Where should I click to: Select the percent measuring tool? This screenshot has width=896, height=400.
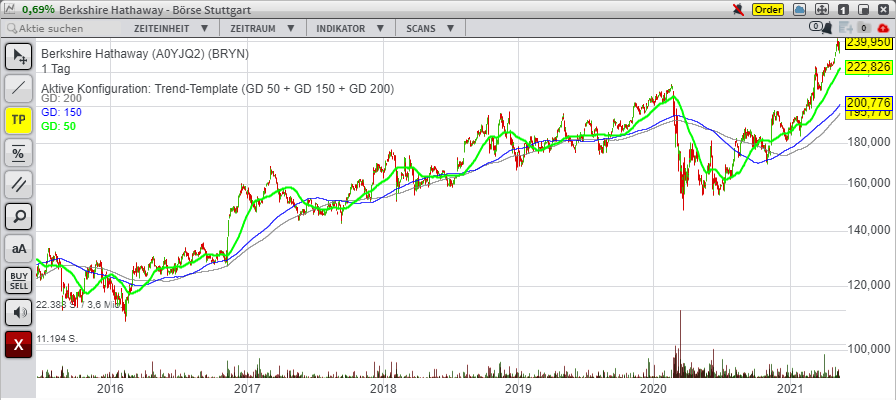click(18, 152)
